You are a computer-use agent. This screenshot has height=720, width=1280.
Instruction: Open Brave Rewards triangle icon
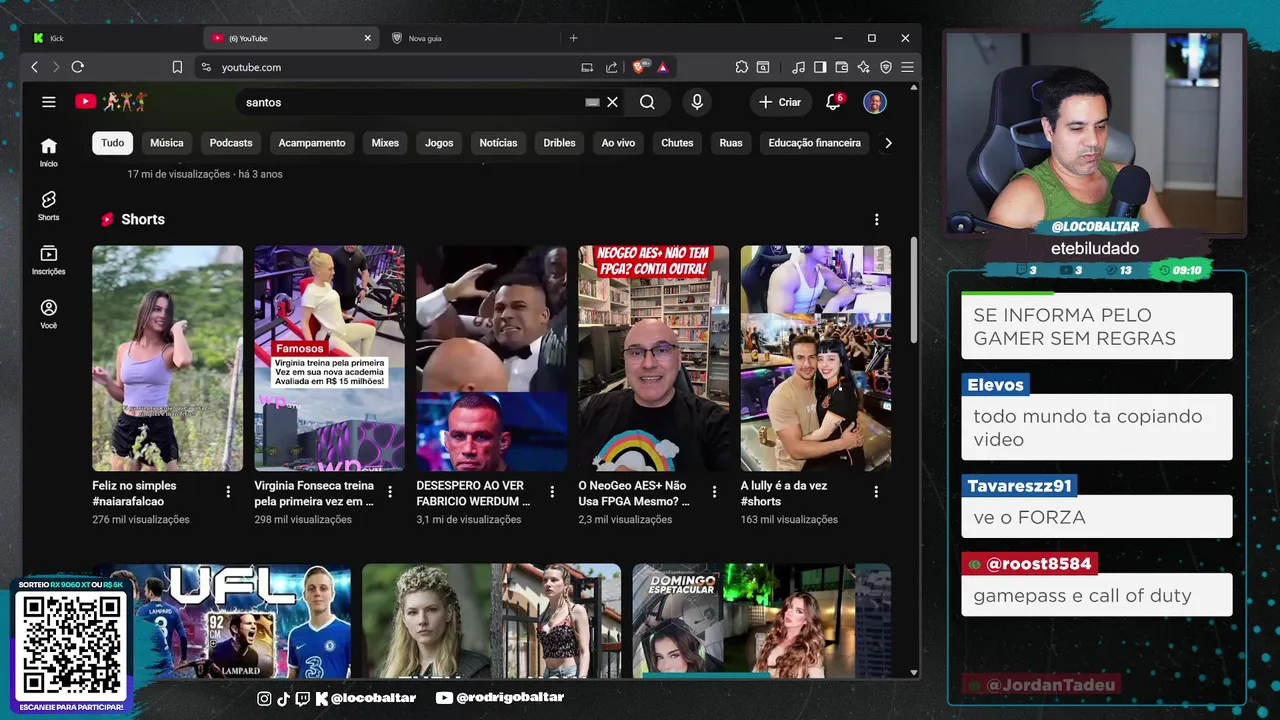(x=662, y=67)
